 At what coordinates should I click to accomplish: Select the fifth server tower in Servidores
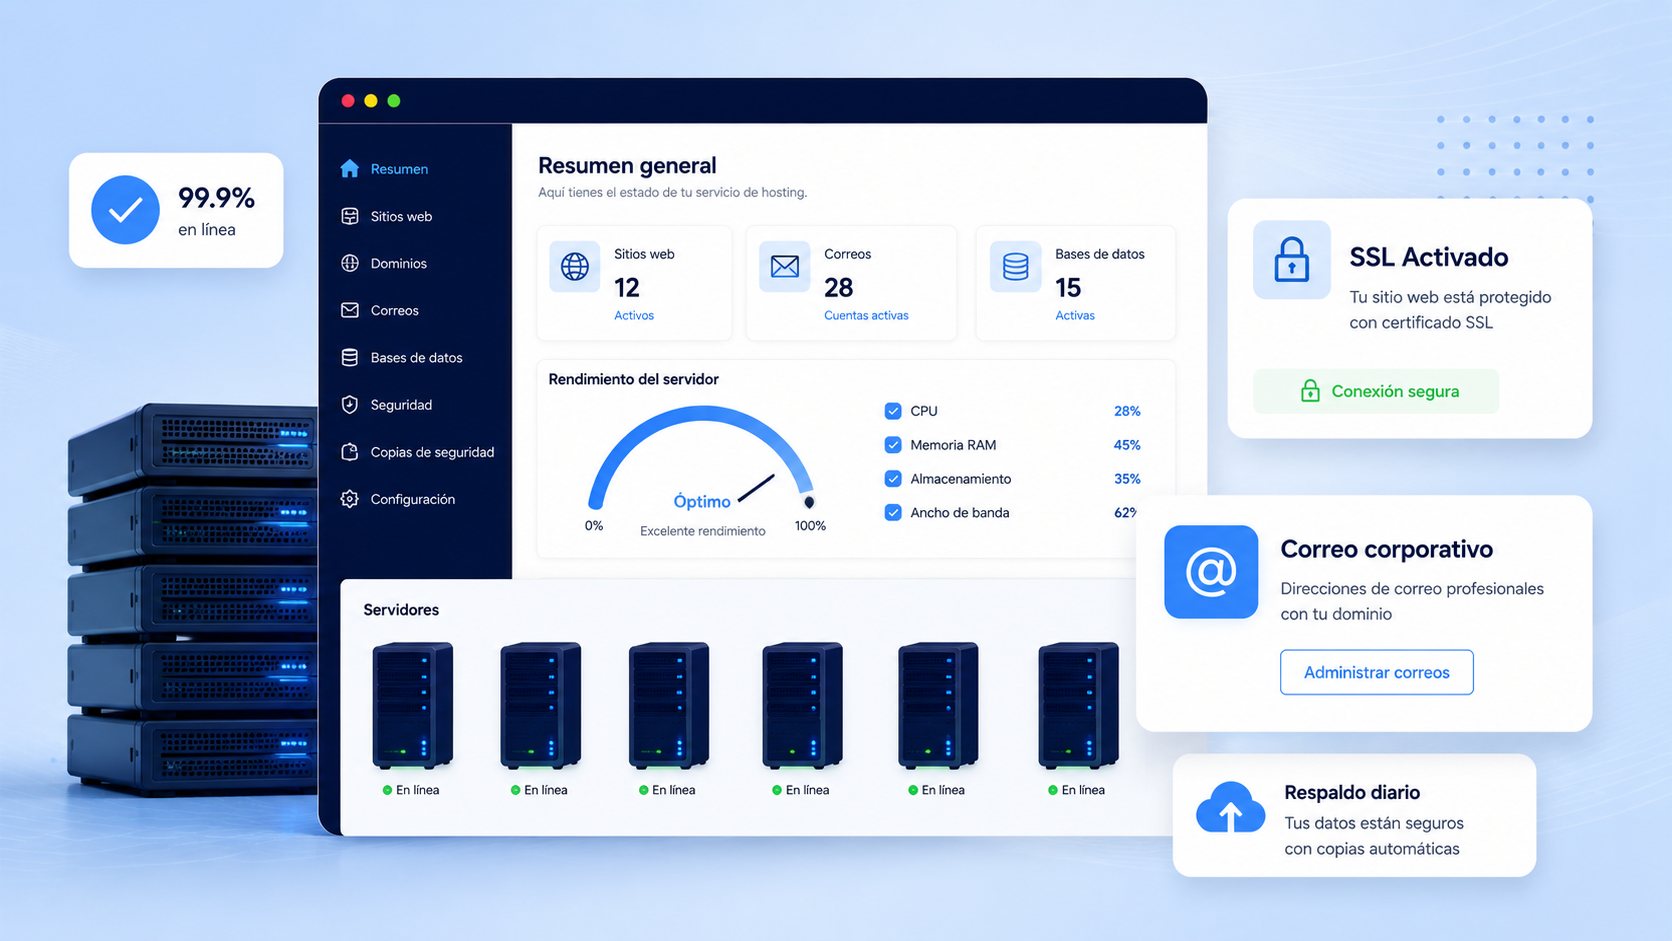point(938,706)
